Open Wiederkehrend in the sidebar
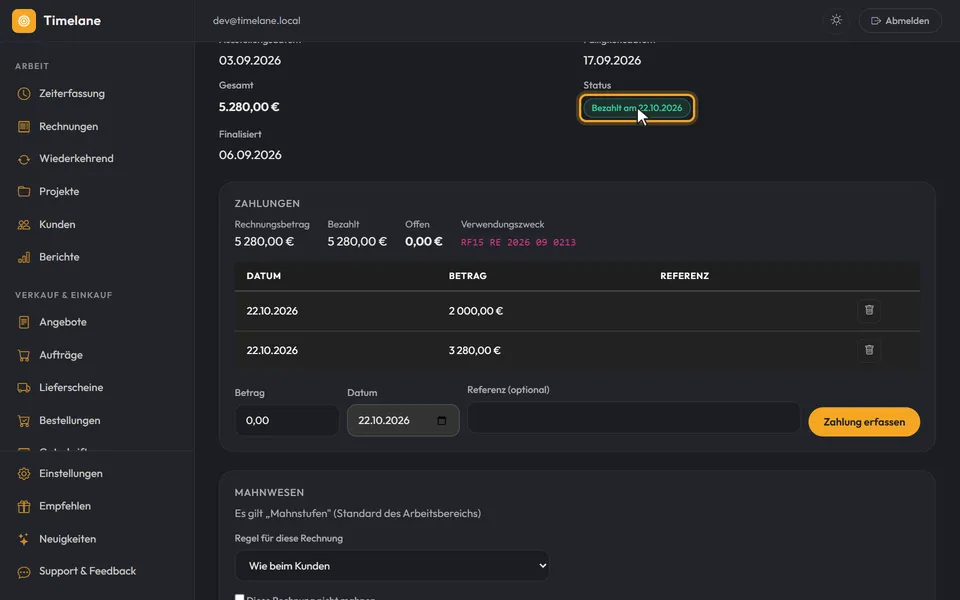 click(x=76, y=159)
